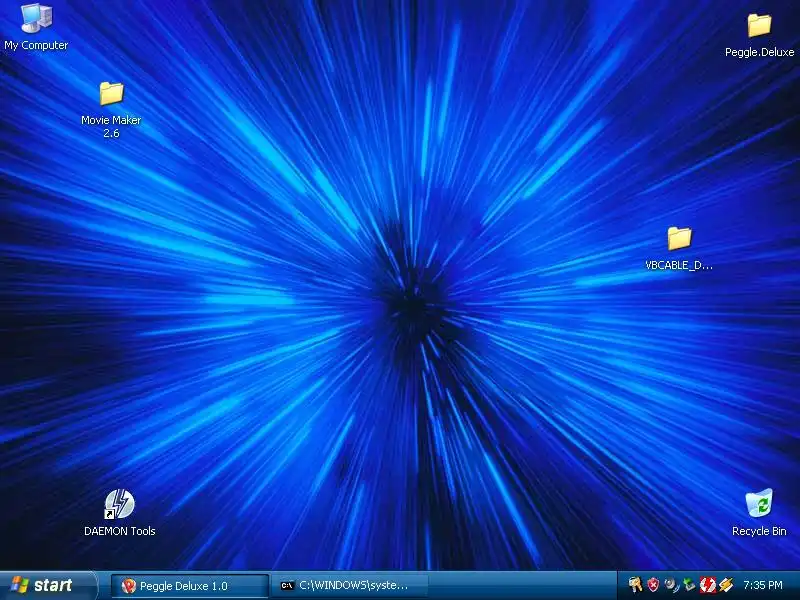Click the Safely Remove Hardware tray icon
This screenshot has height=600, width=800.
click(x=689, y=585)
